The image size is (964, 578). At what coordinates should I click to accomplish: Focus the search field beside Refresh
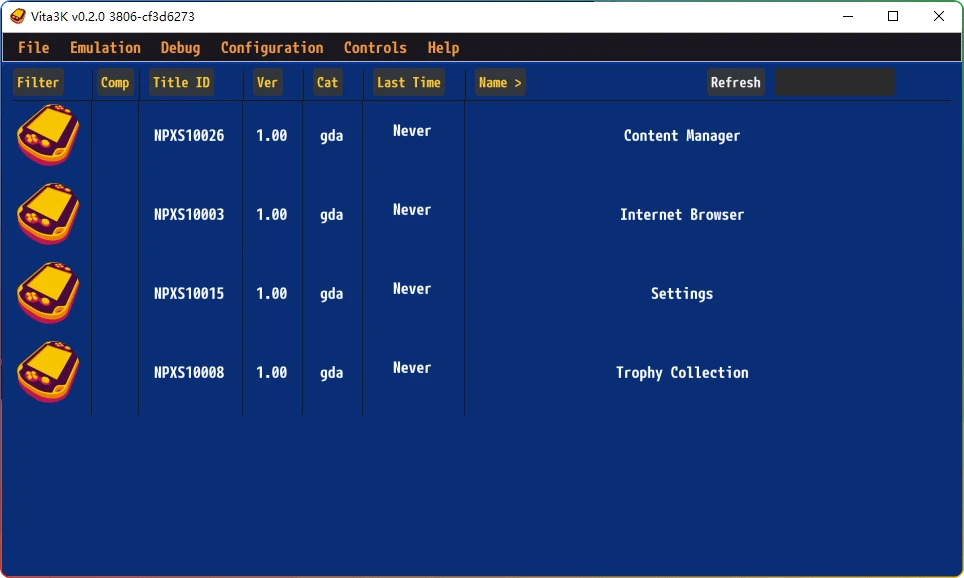point(834,82)
